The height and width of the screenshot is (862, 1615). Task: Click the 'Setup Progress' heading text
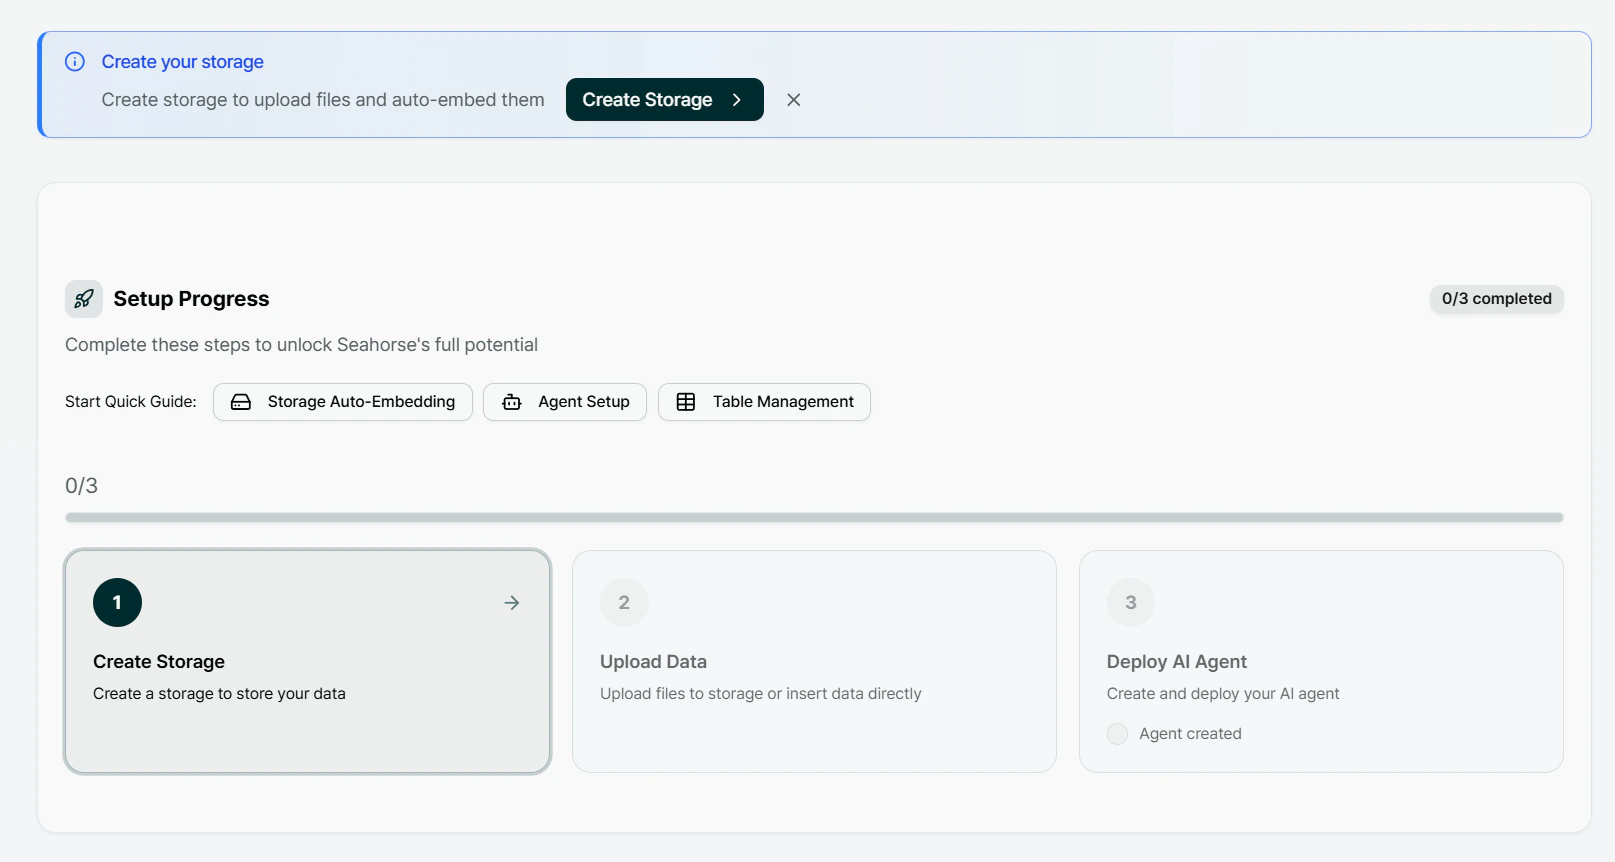tap(191, 299)
